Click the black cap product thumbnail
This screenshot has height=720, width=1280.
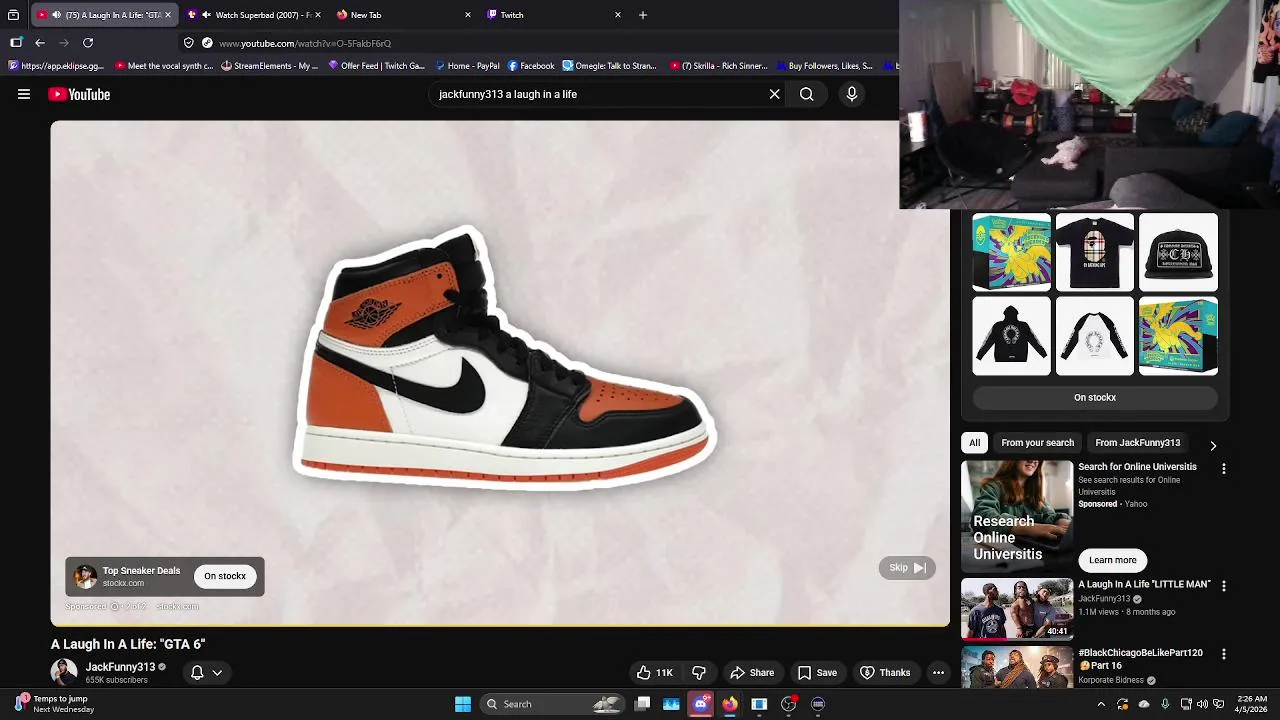[1178, 252]
